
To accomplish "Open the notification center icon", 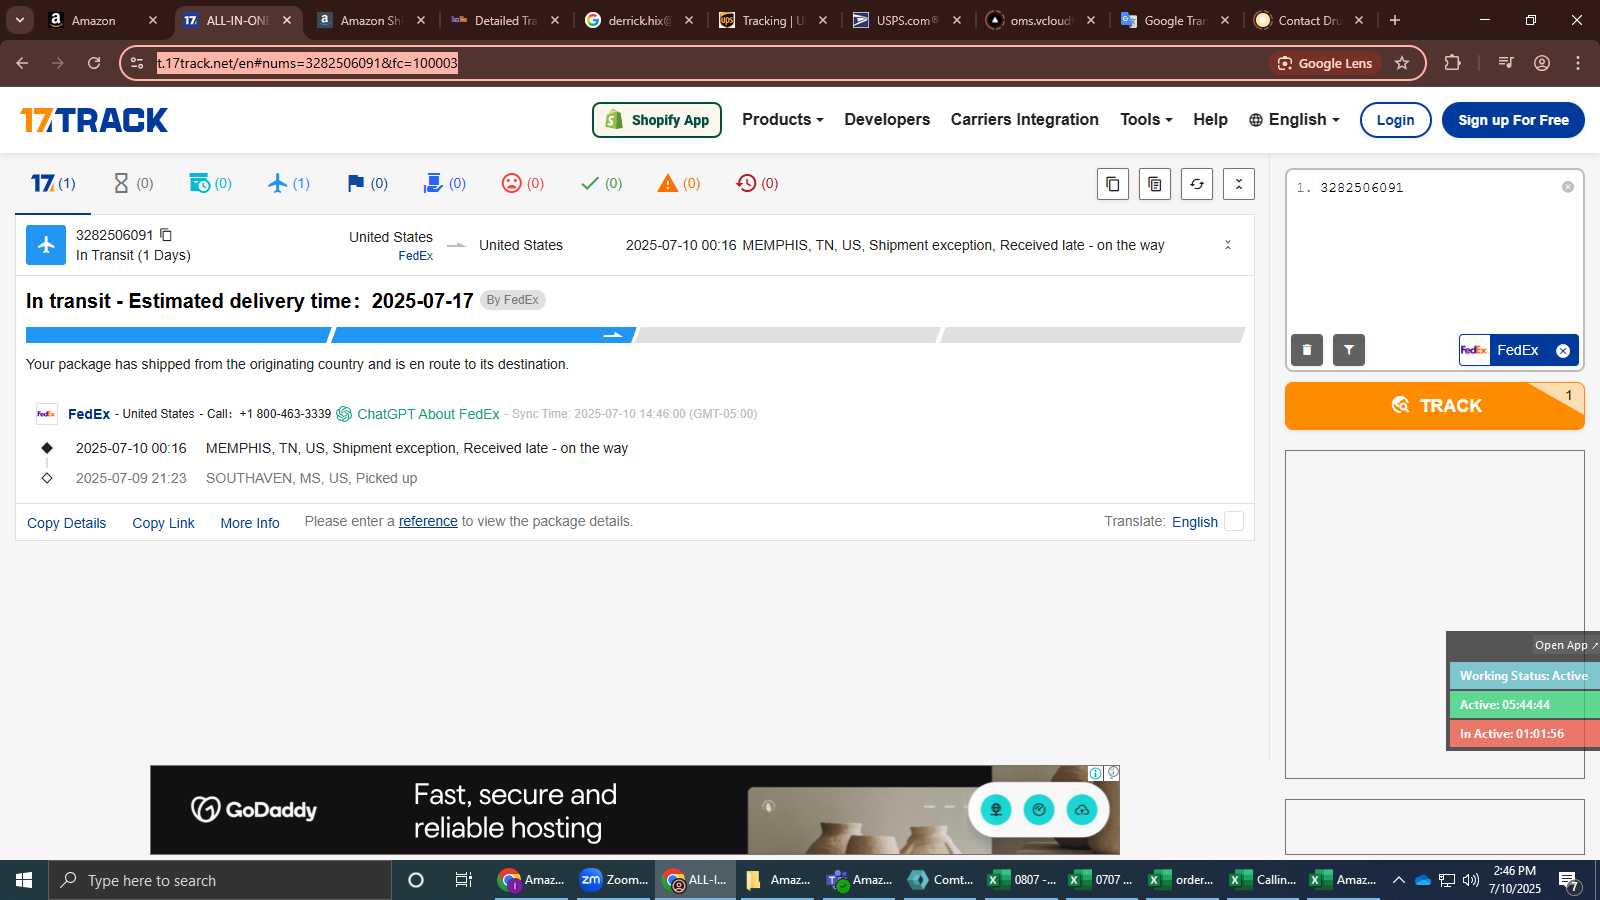I will tap(1569, 881).
